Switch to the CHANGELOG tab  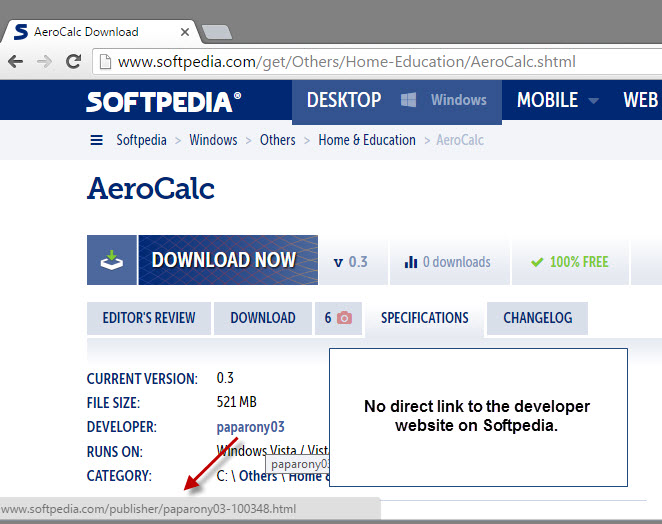click(x=537, y=318)
